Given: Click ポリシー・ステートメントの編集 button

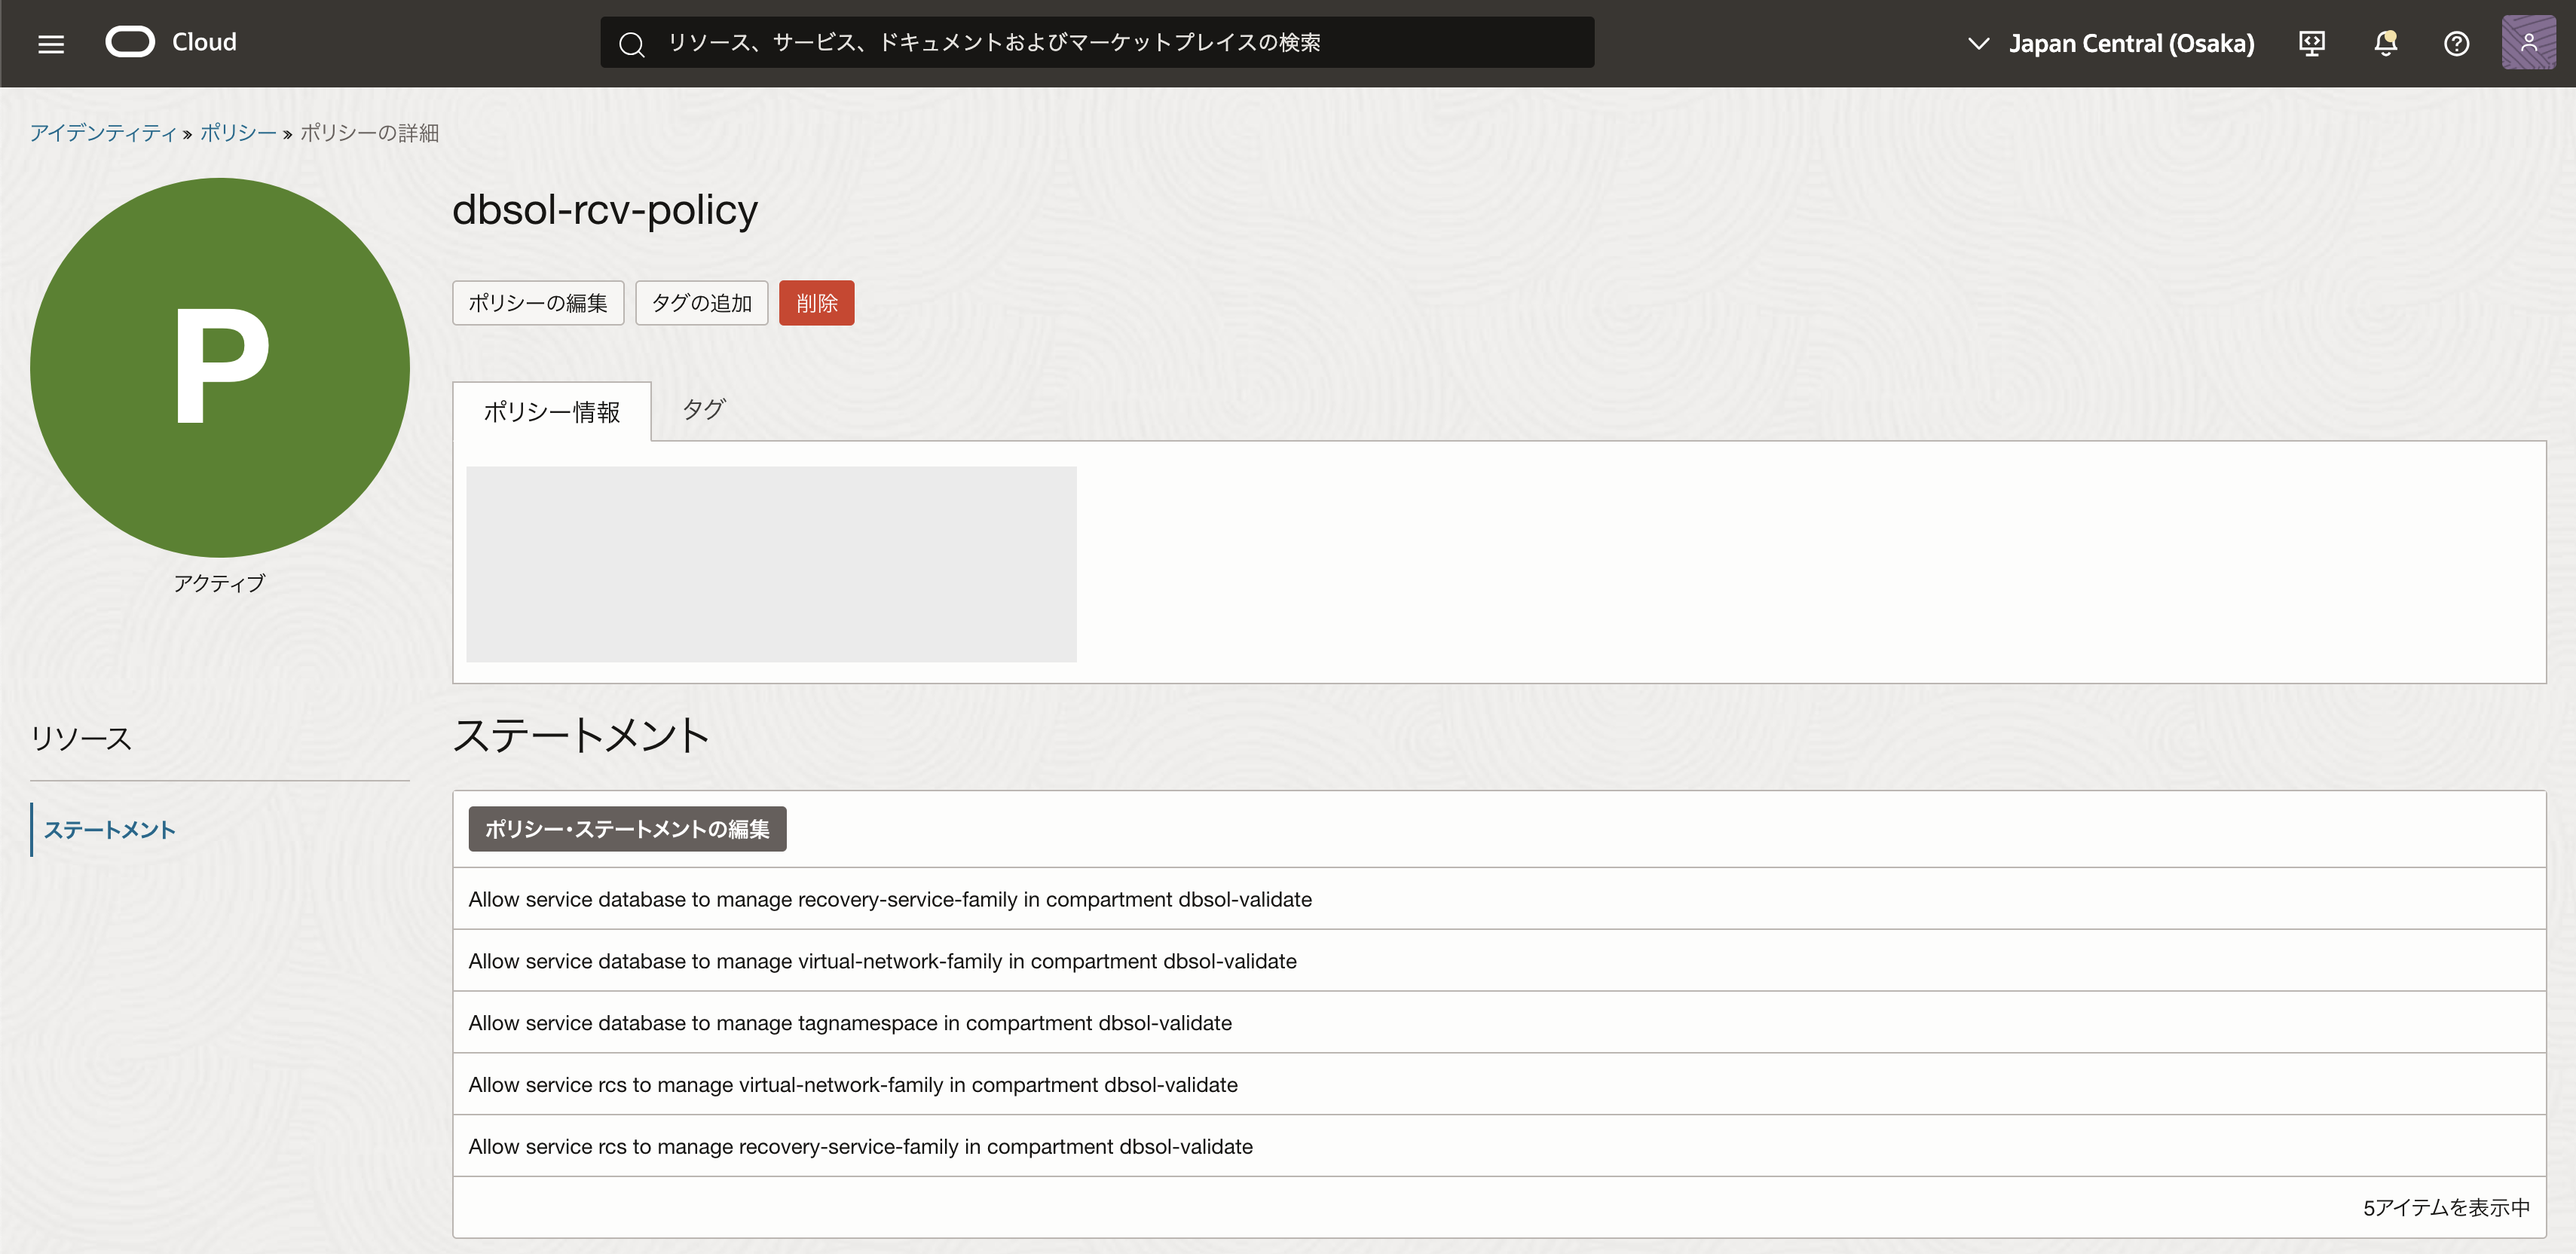Looking at the screenshot, I should [x=627, y=828].
